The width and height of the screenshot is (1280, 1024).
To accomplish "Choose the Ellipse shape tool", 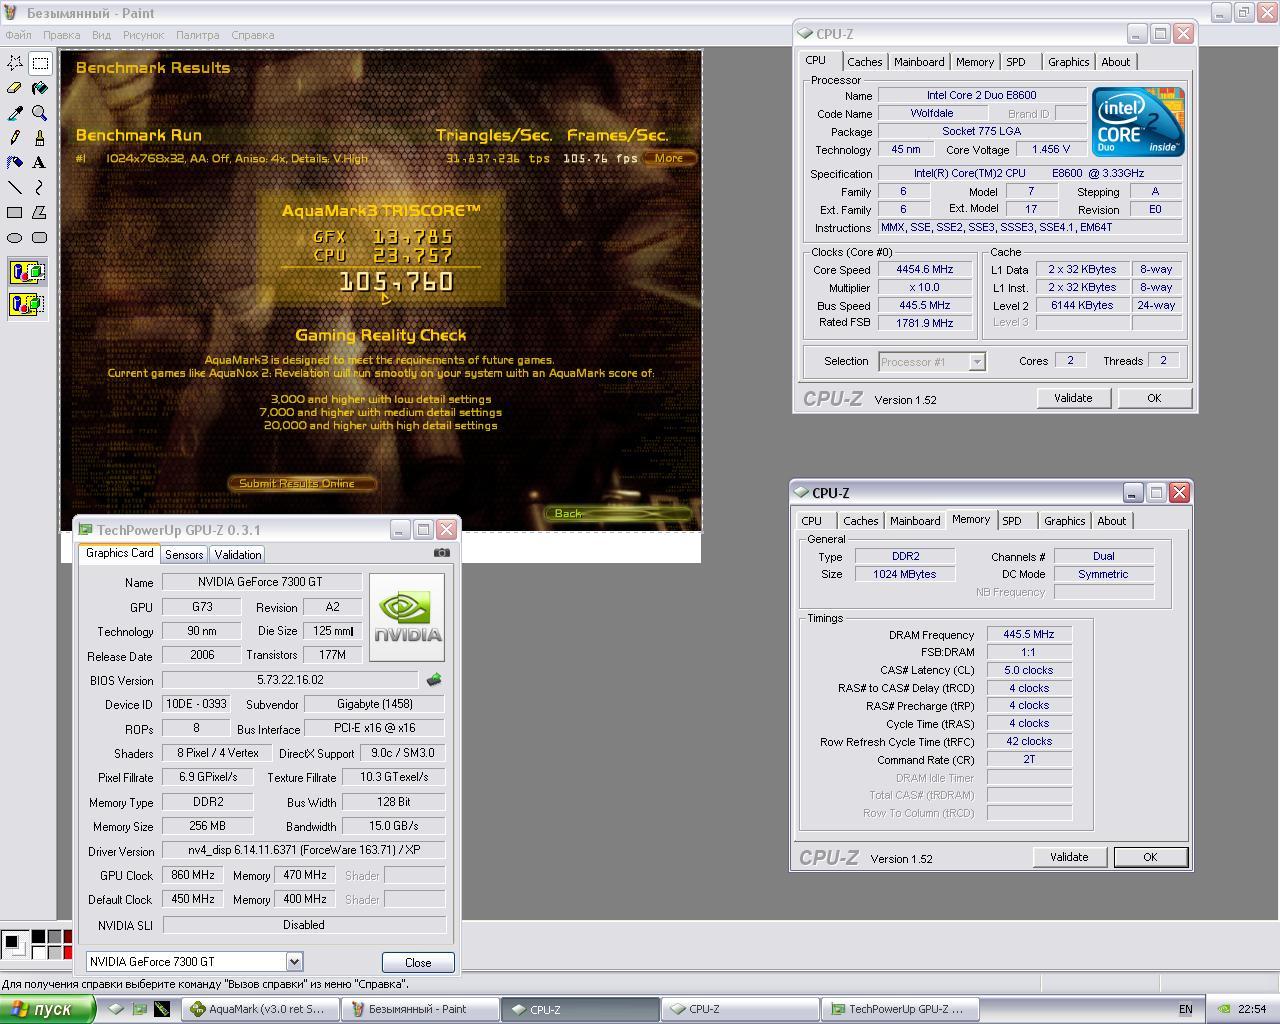I will coord(15,237).
